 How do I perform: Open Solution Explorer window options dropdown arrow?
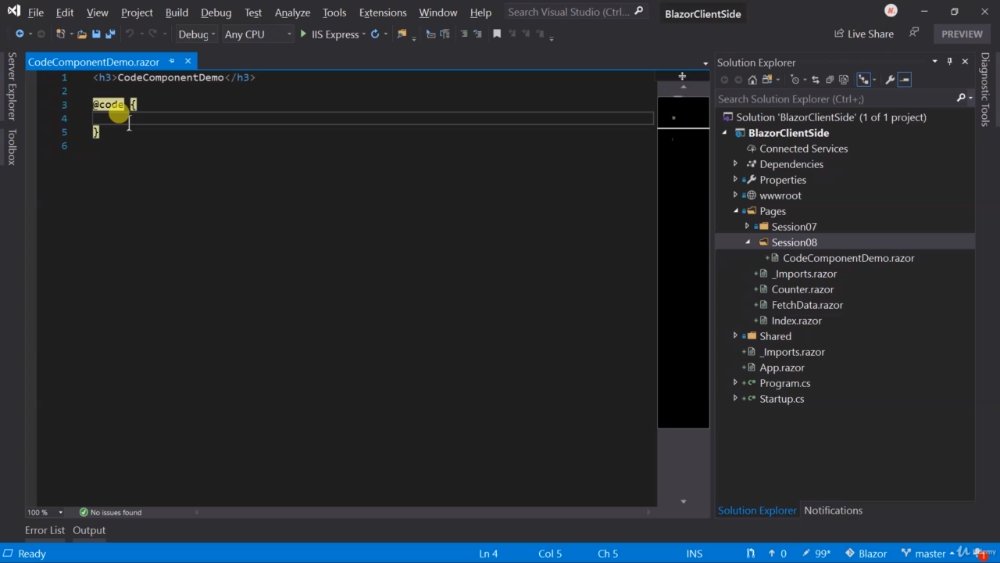pos(935,62)
